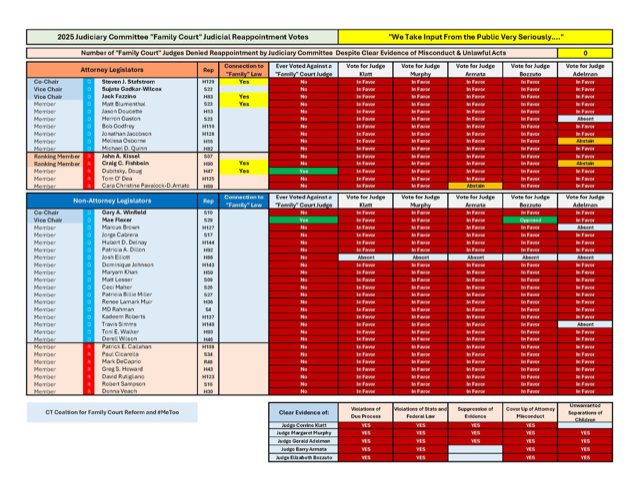
Task: Click the 'Abstain' cell in Craig Fishbein's row
Action: [x=585, y=163]
